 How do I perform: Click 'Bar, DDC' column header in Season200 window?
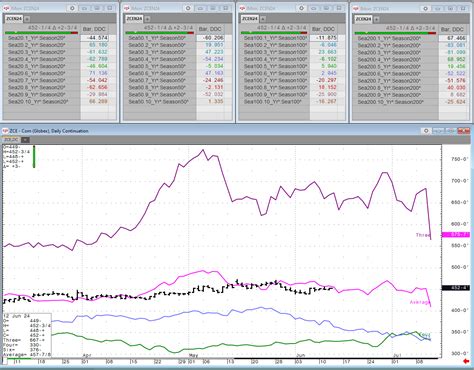point(453,29)
